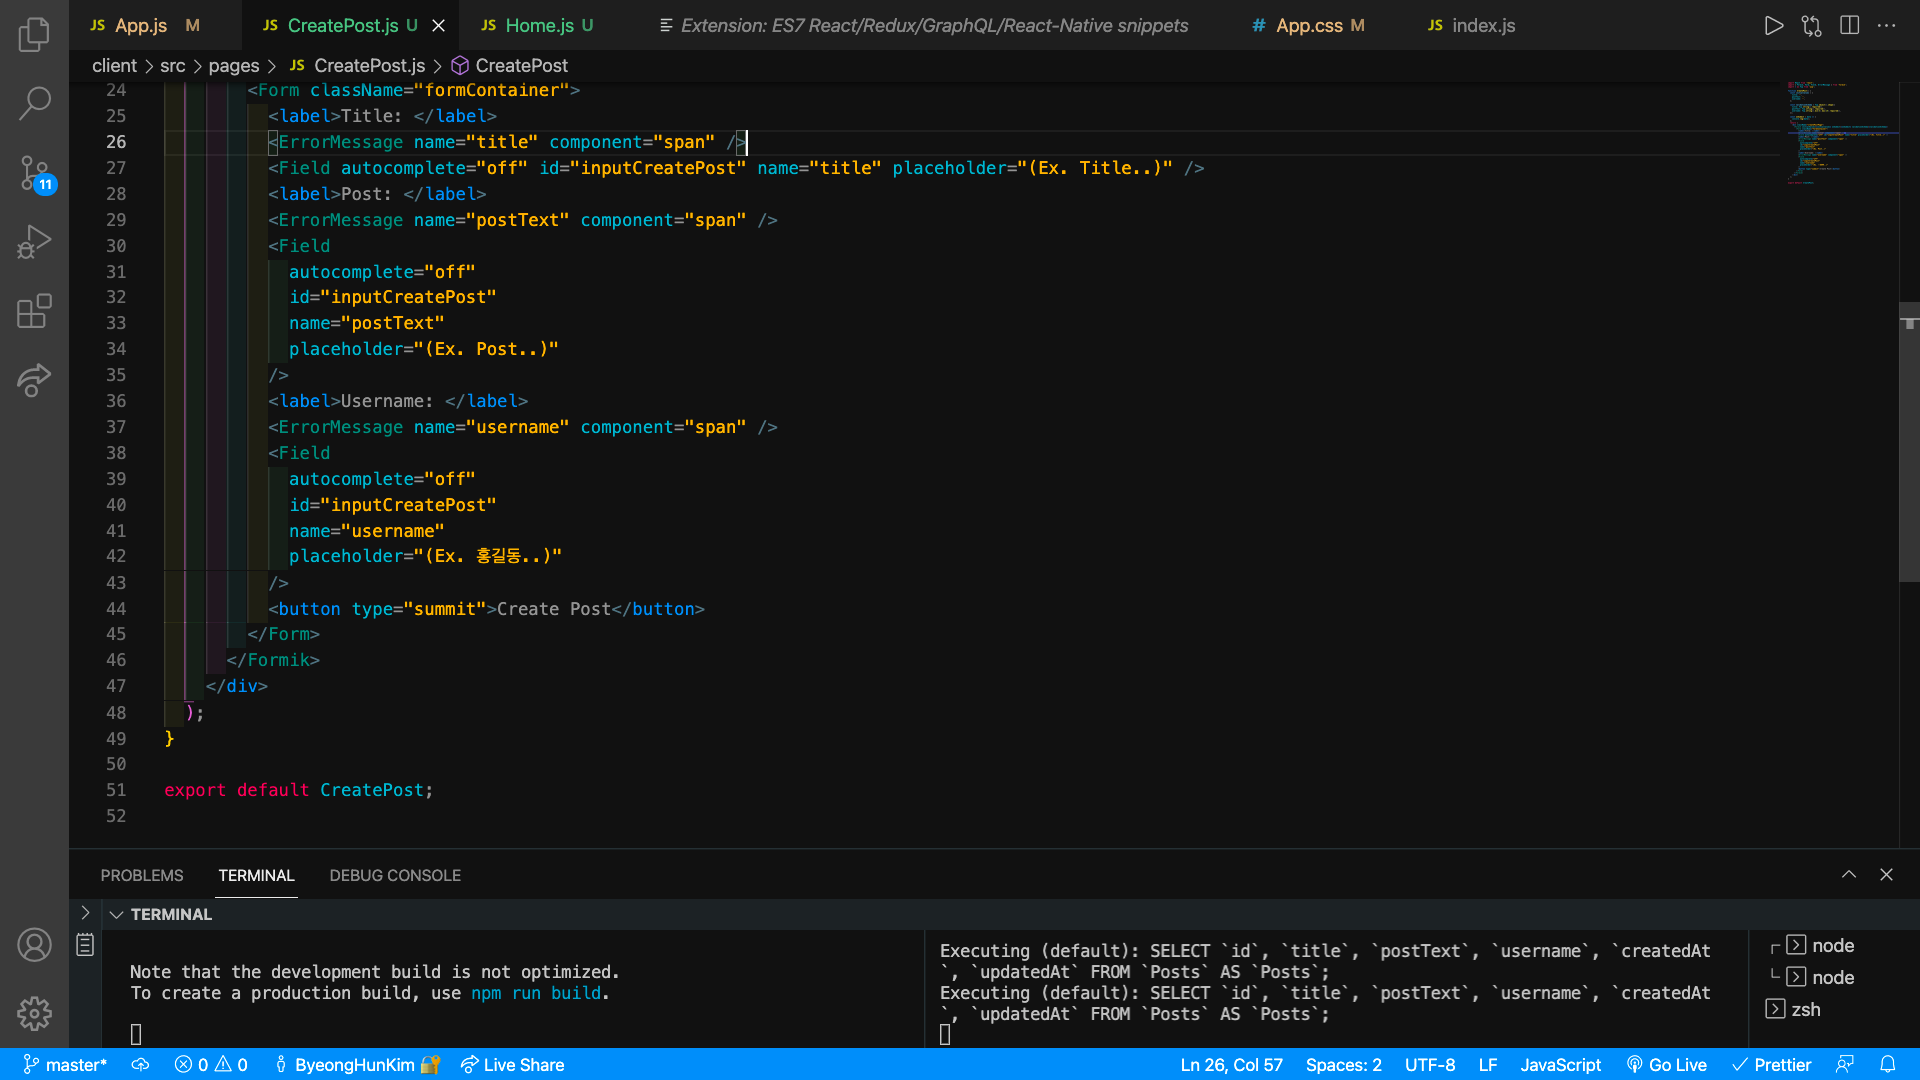Open the Explorer view icon
1920x1080 pixels.
click(x=34, y=35)
